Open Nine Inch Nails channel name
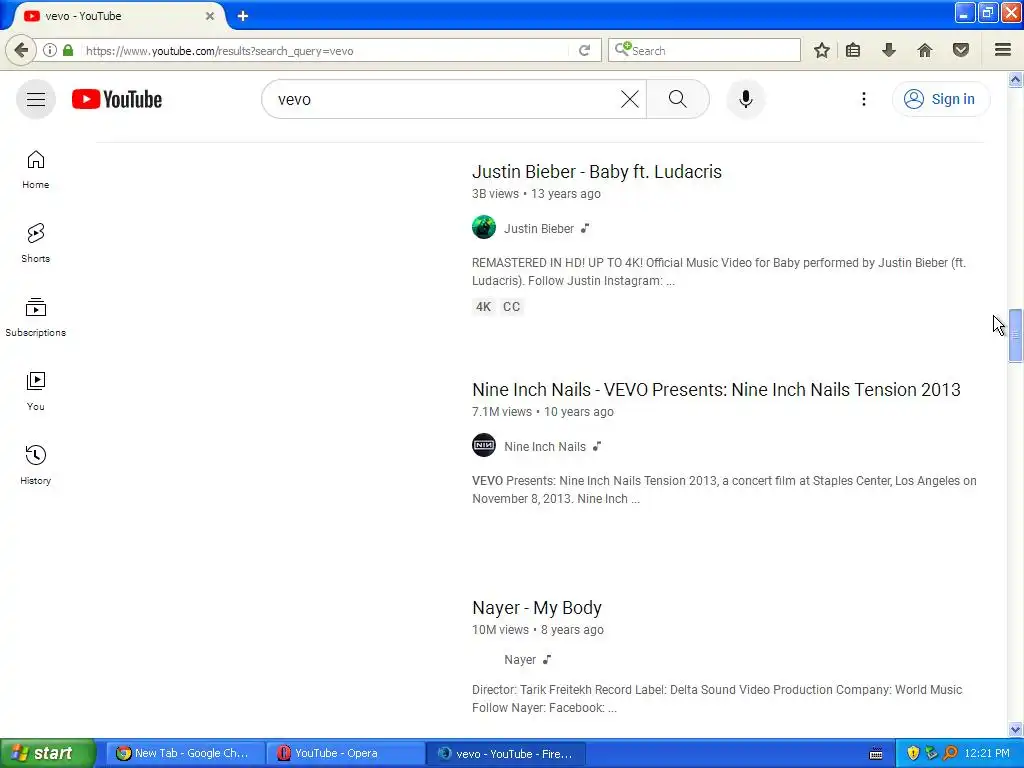 click(545, 447)
